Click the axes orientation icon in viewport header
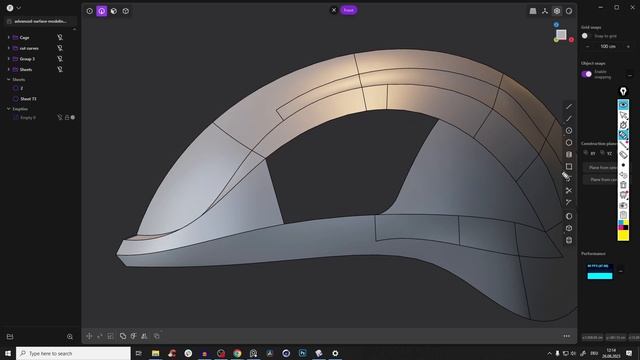 point(545,11)
